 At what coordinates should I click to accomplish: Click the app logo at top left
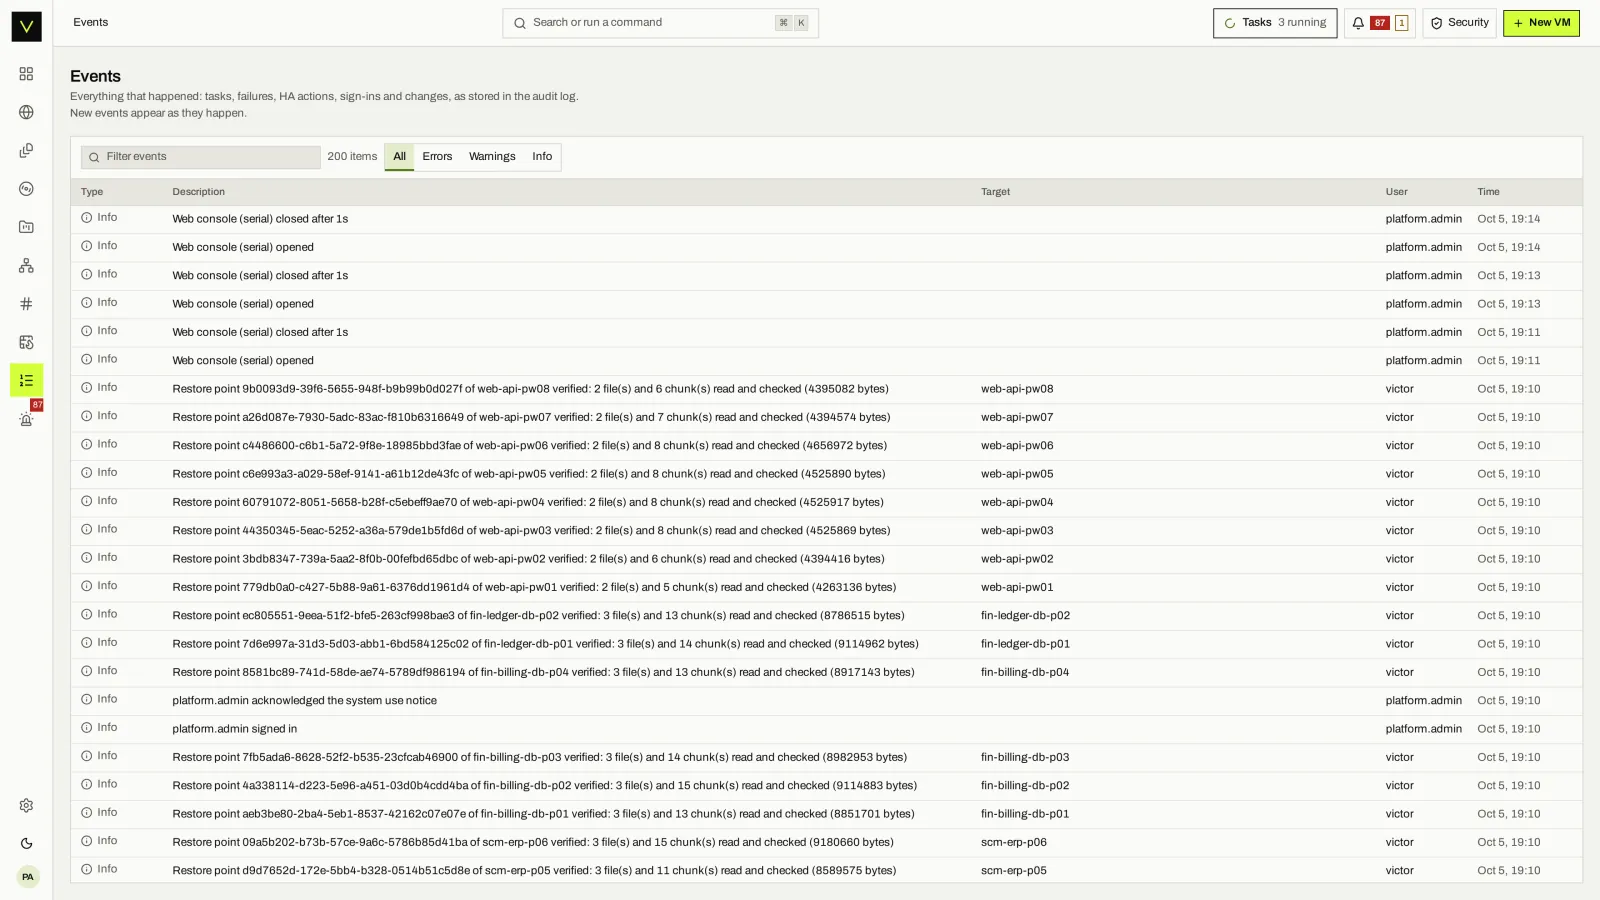[26, 26]
